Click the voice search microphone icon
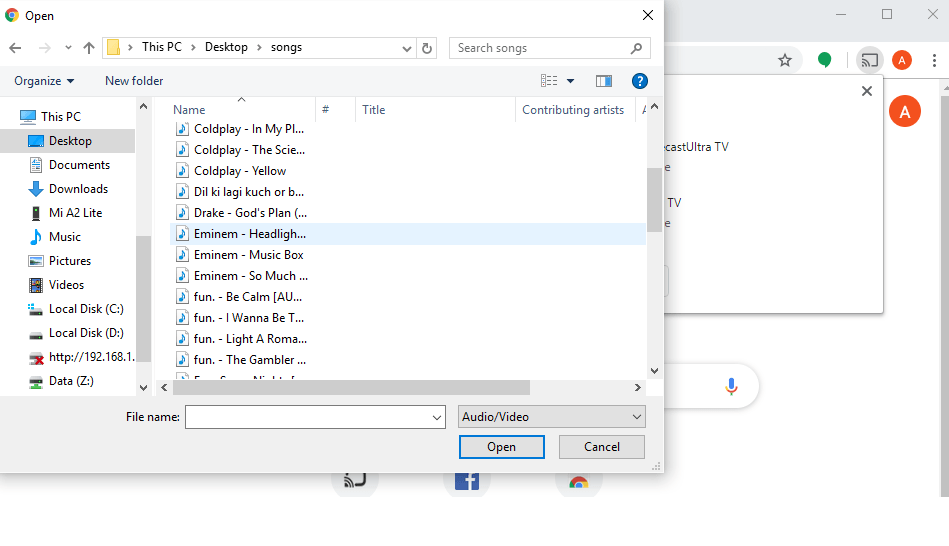 [731, 386]
